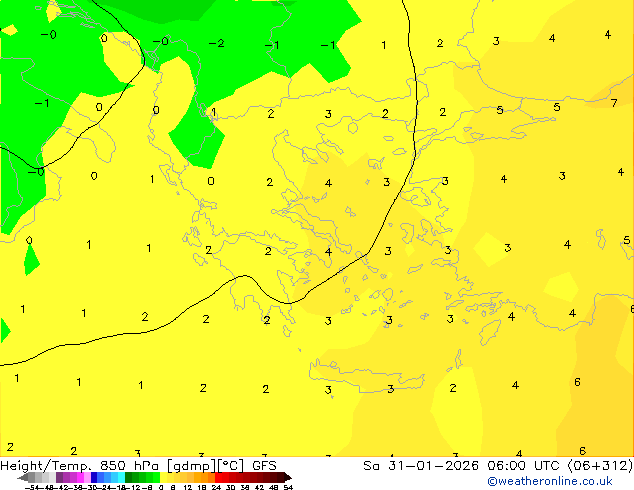Image resolution: width=634 pixels, height=490 pixels.
Task: Click the temperature label "7" on the map
Action: pos(614,103)
